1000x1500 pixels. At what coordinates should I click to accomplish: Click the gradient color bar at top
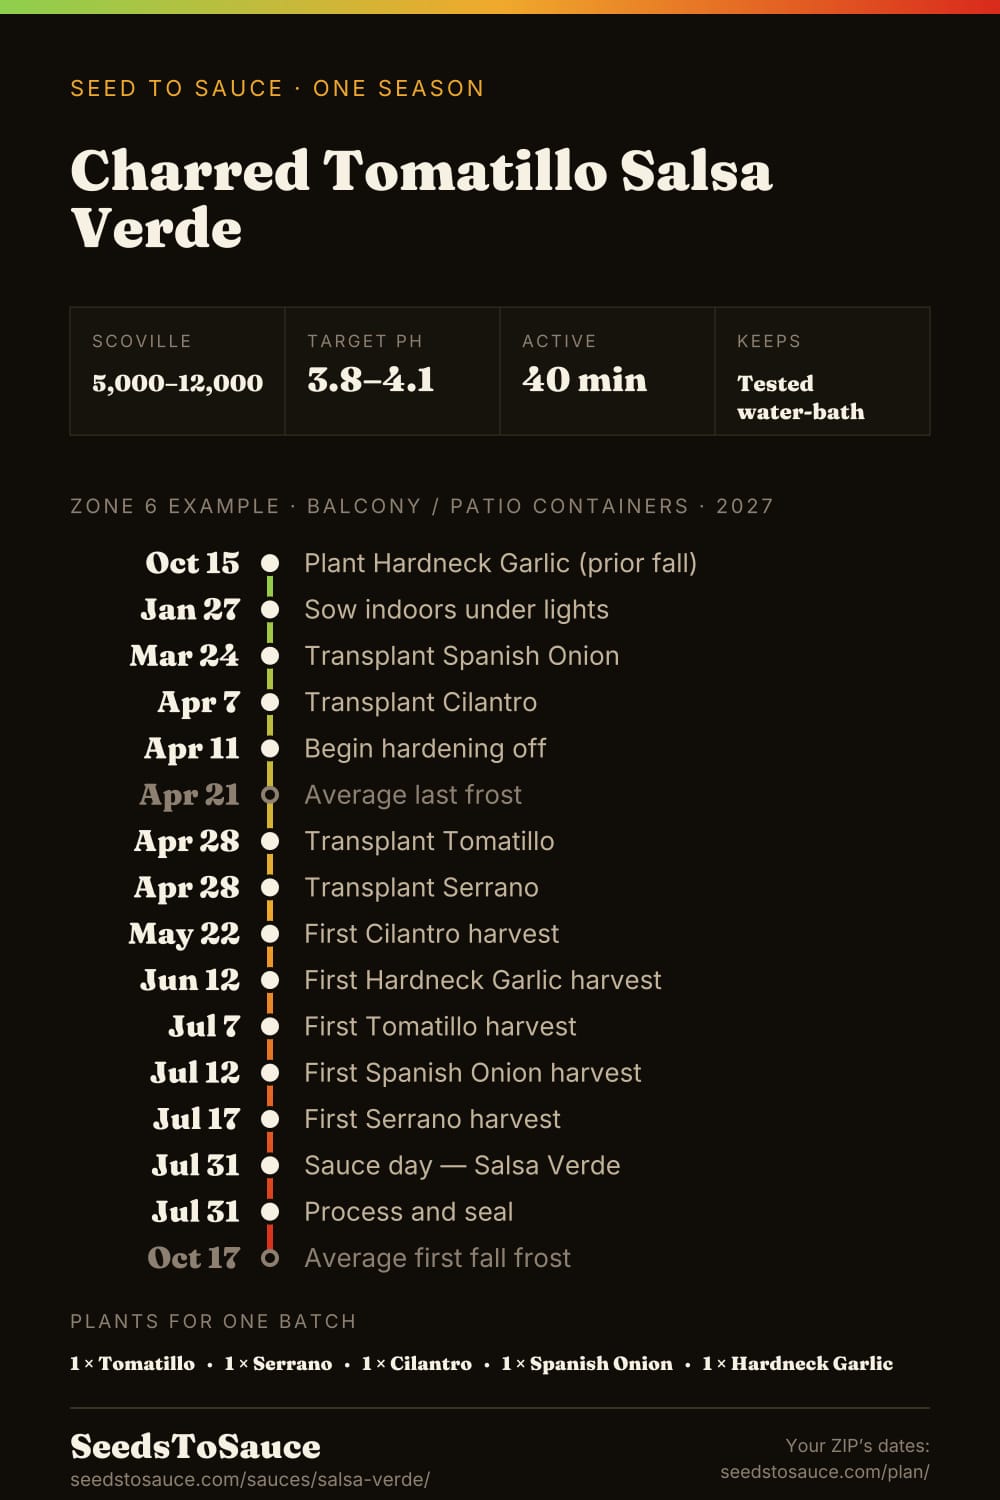tap(500, 6)
